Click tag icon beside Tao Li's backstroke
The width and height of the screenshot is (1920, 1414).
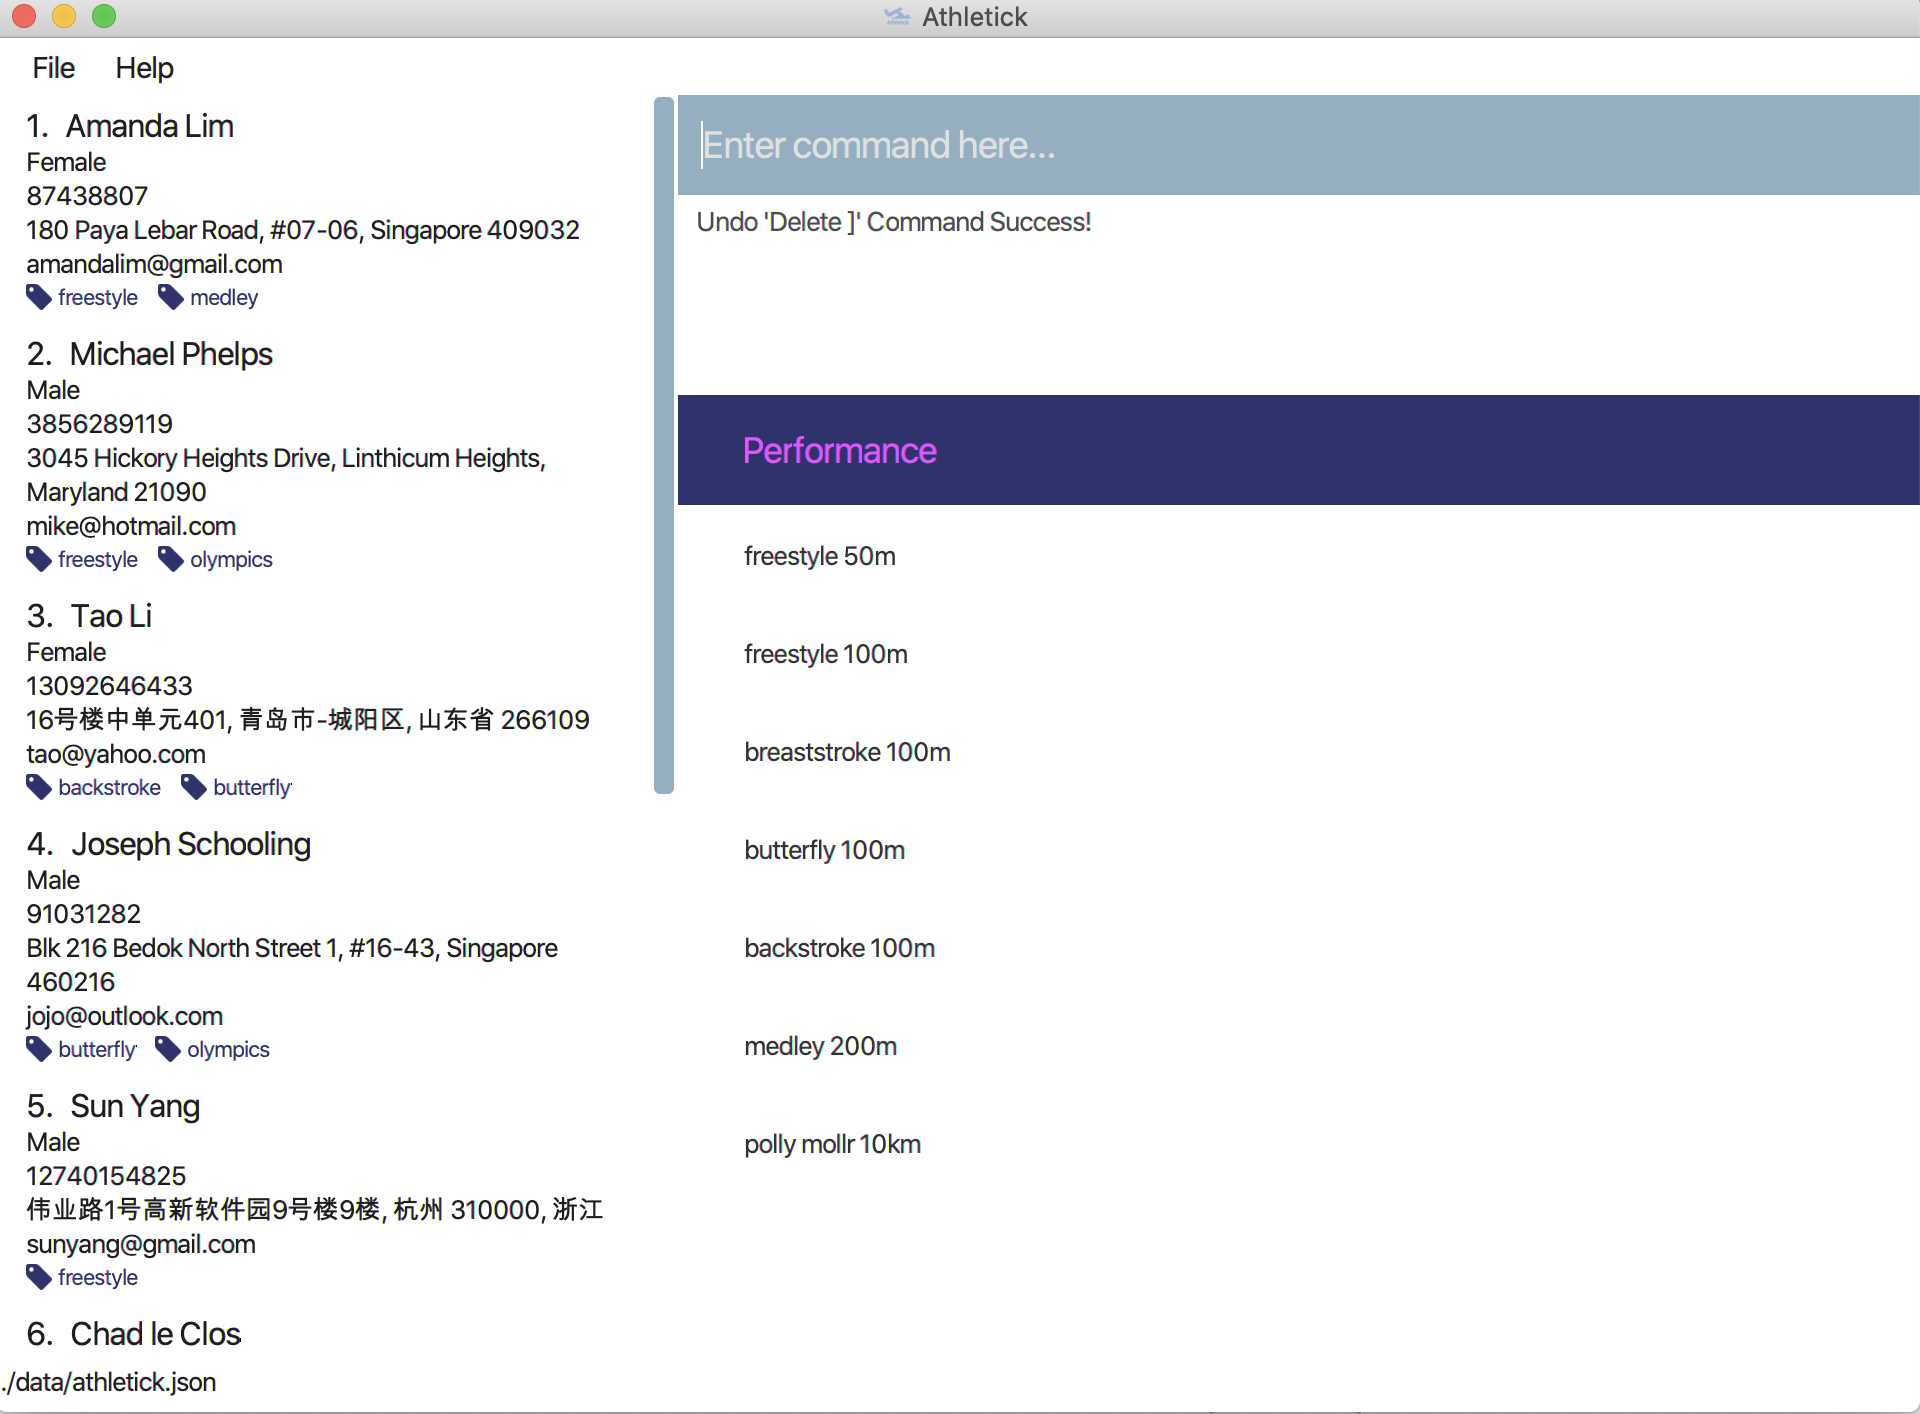point(39,788)
